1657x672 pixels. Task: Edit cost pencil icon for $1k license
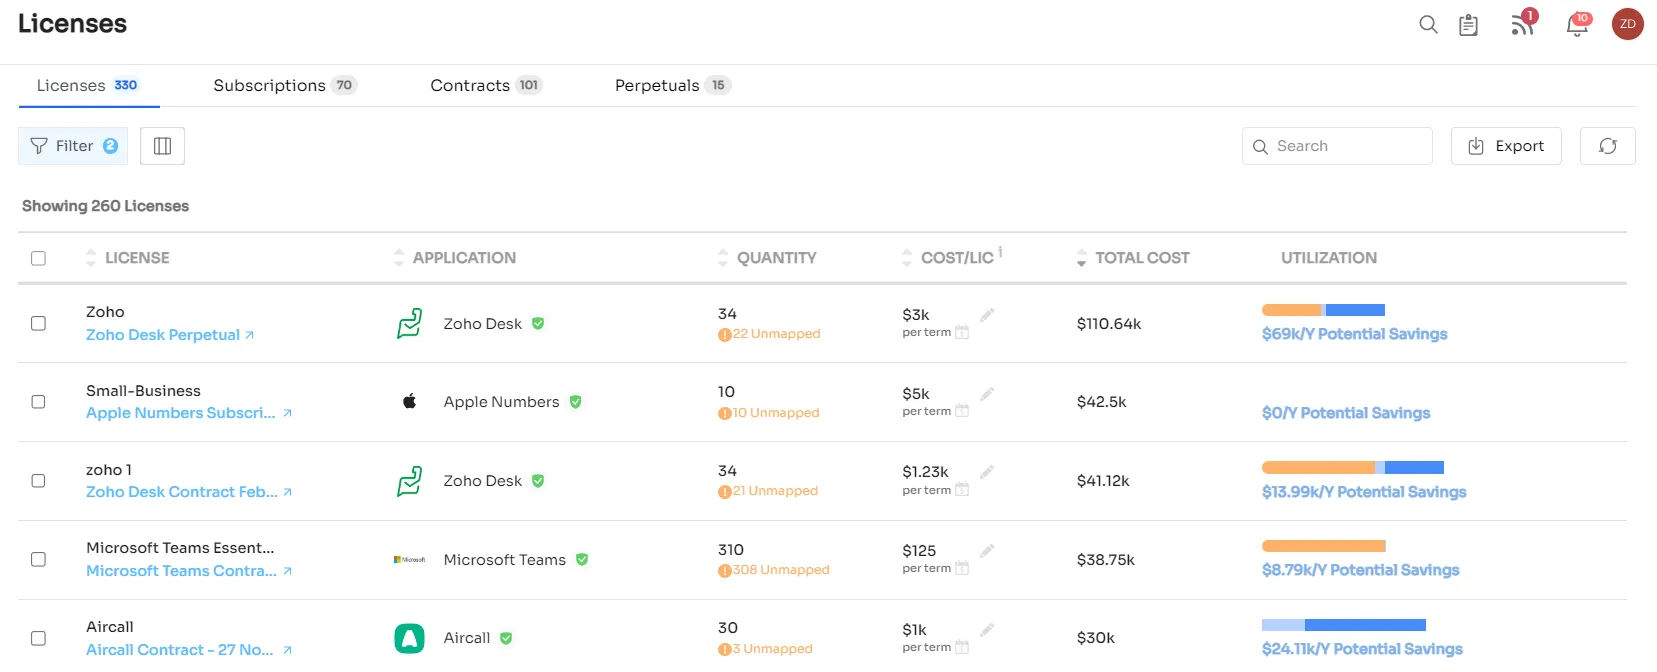pos(987,630)
